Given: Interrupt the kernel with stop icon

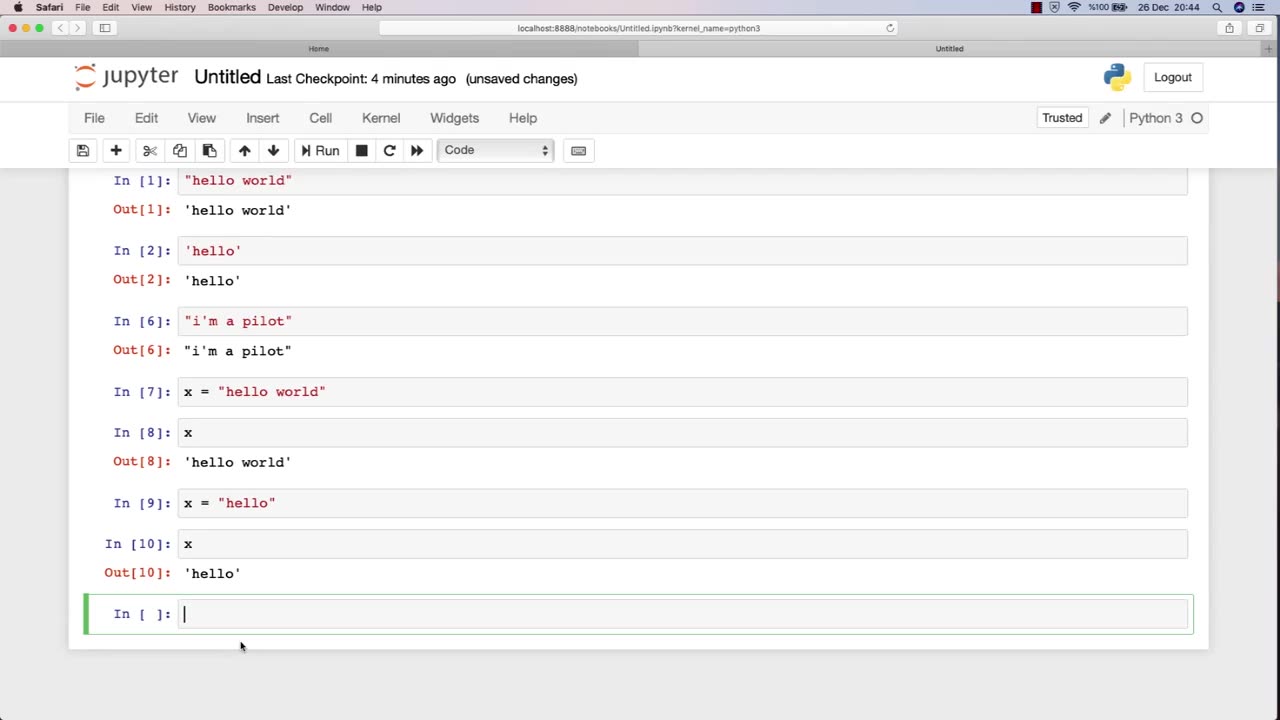Looking at the screenshot, I should pos(362,150).
